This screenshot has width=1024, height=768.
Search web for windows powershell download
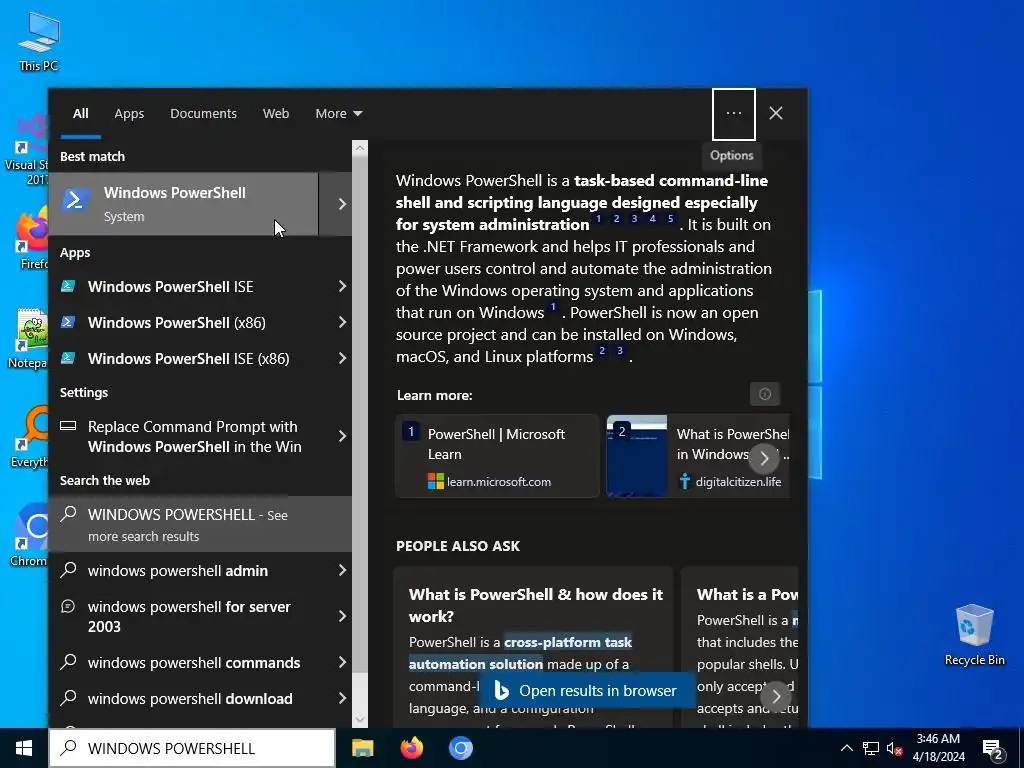pos(190,699)
